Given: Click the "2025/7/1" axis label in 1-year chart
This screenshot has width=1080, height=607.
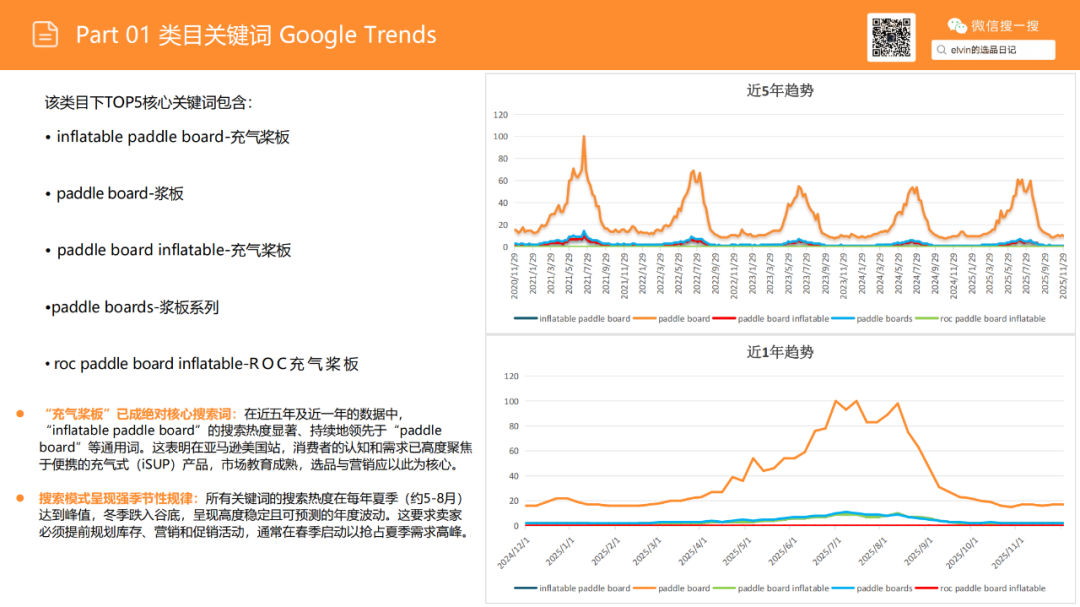Looking at the screenshot, I should point(827,550).
